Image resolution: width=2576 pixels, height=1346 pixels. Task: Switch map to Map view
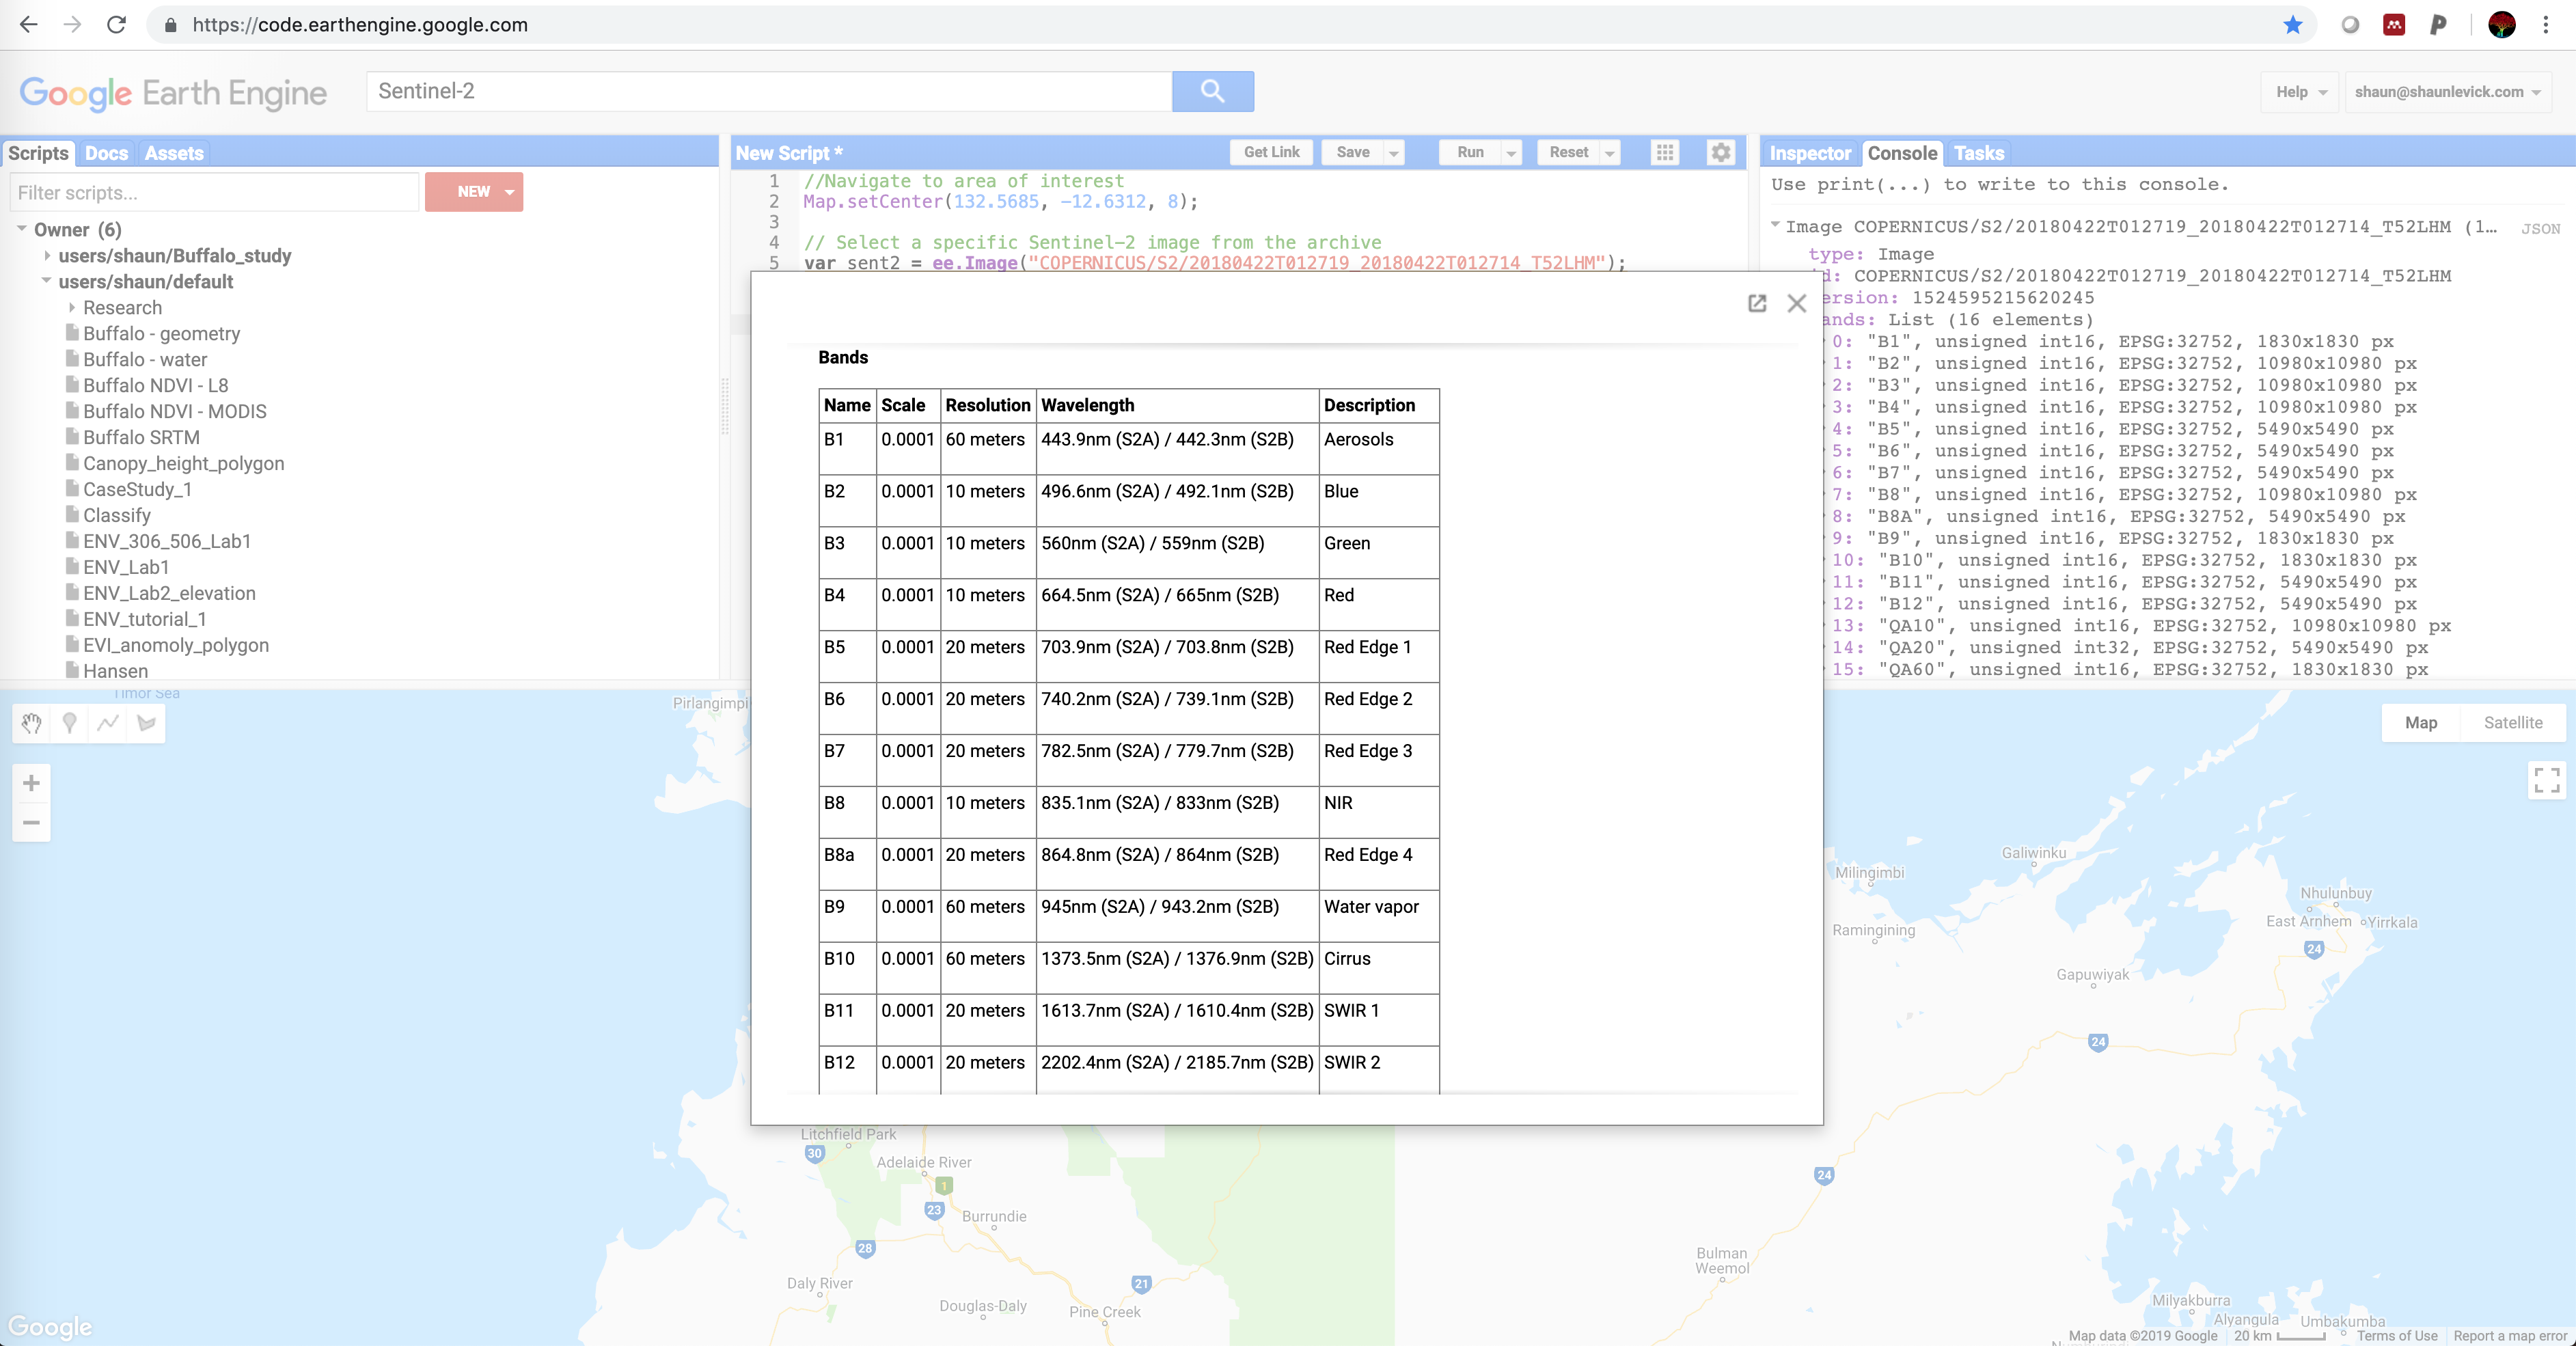(2420, 722)
